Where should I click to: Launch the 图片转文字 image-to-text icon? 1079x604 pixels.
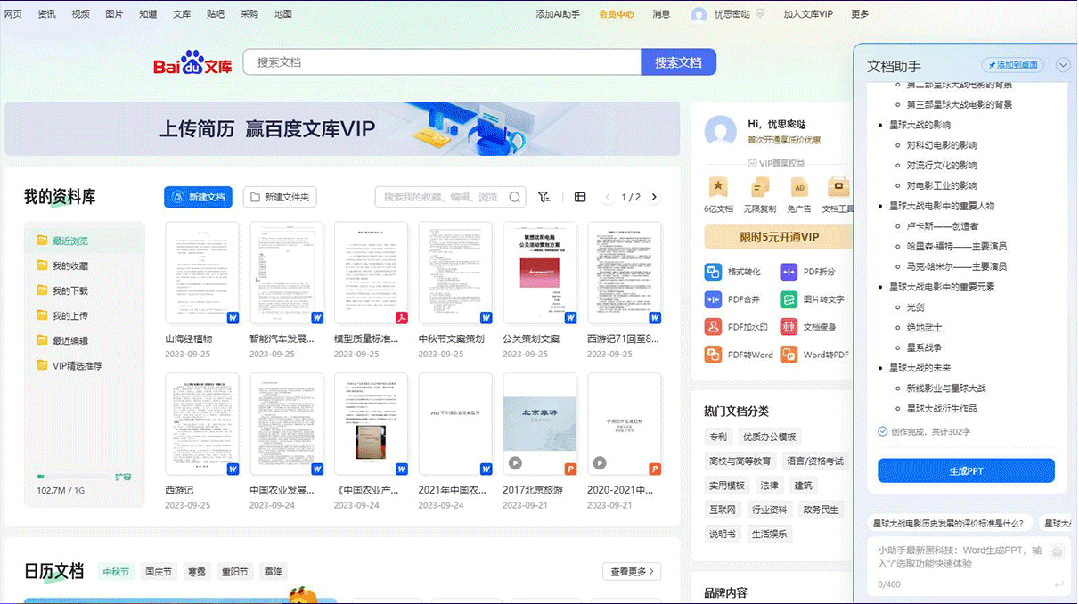tap(789, 299)
